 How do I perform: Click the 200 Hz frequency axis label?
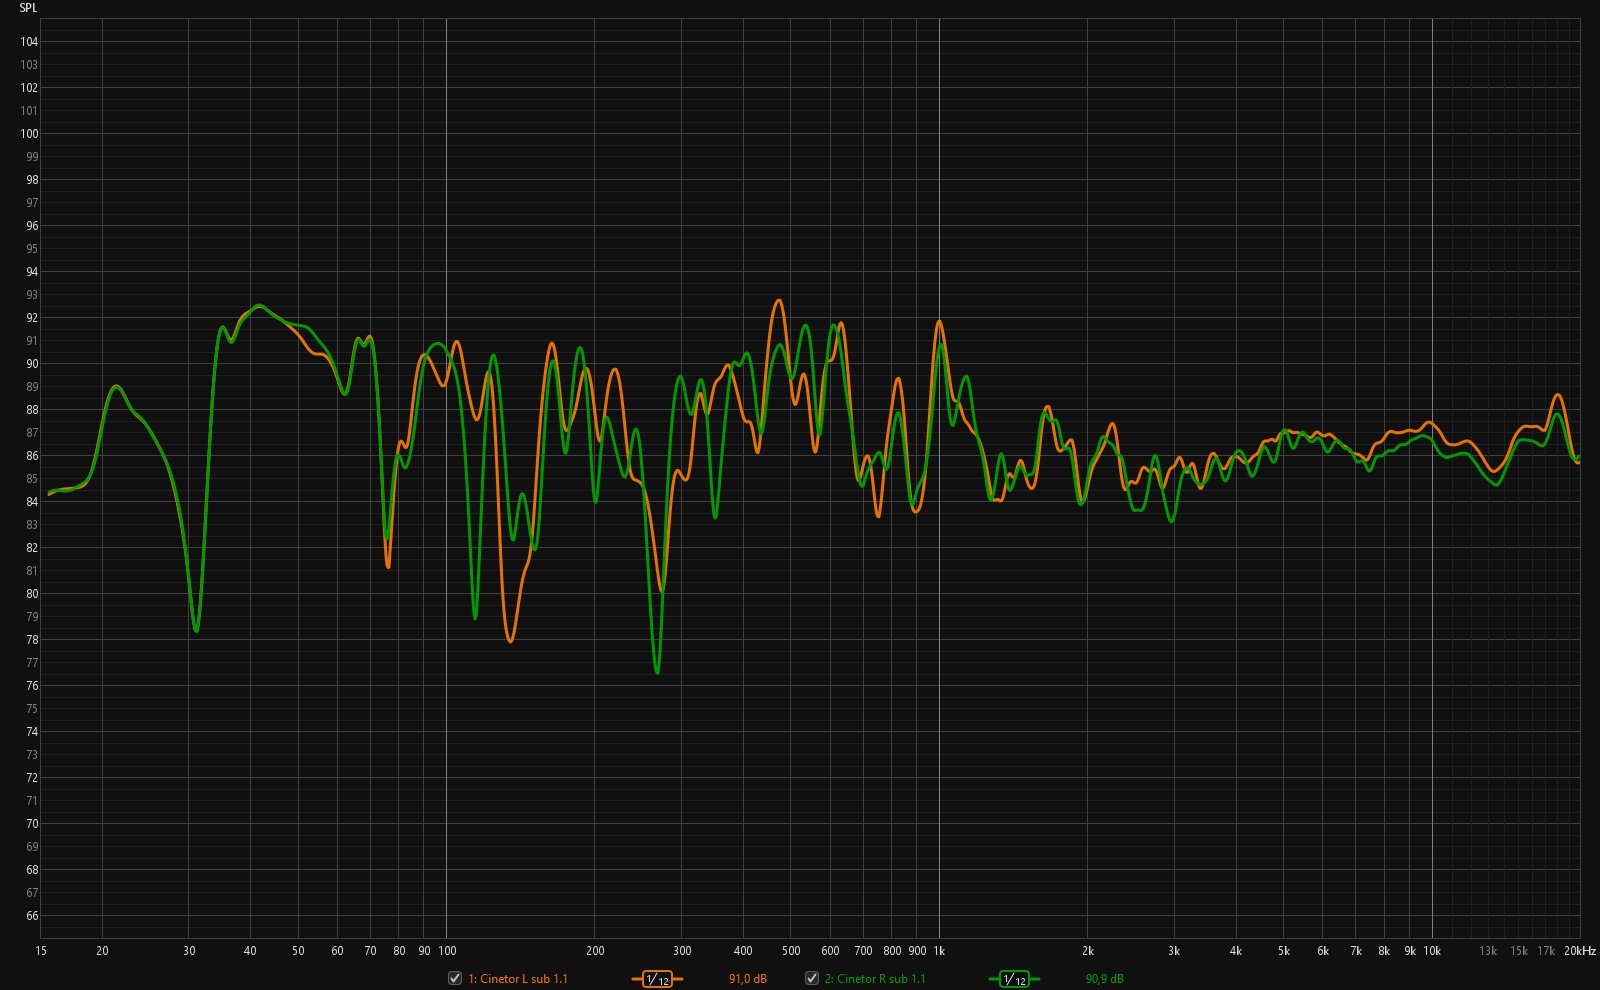(x=595, y=951)
